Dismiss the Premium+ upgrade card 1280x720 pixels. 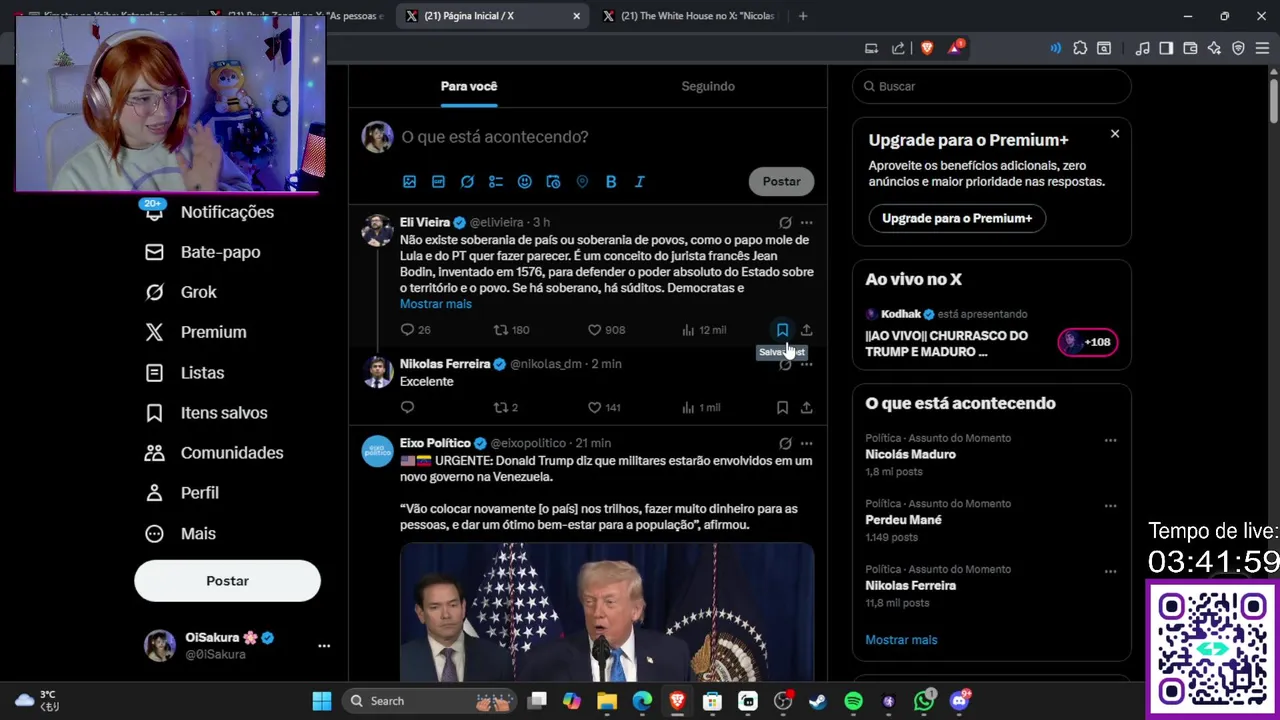click(1115, 134)
